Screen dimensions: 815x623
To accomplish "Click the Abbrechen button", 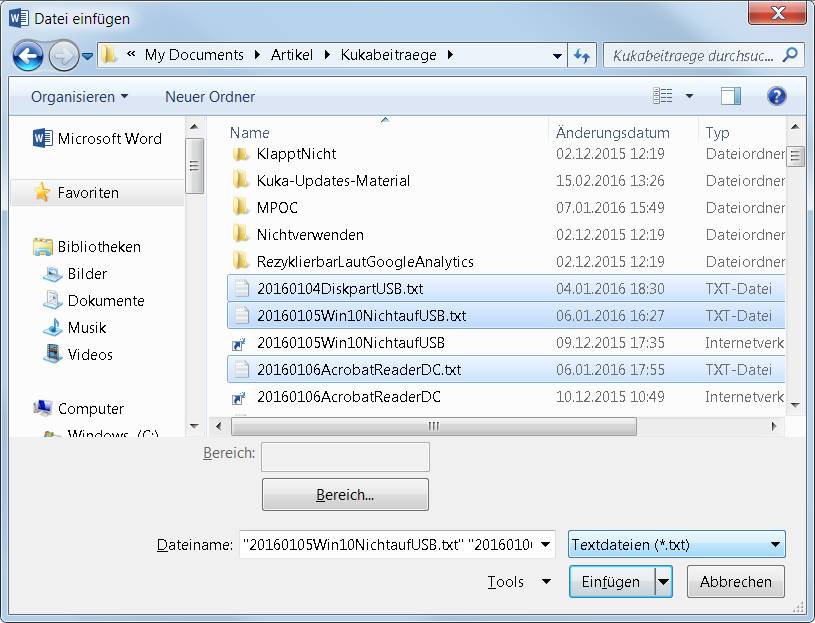I will (735, 581).
